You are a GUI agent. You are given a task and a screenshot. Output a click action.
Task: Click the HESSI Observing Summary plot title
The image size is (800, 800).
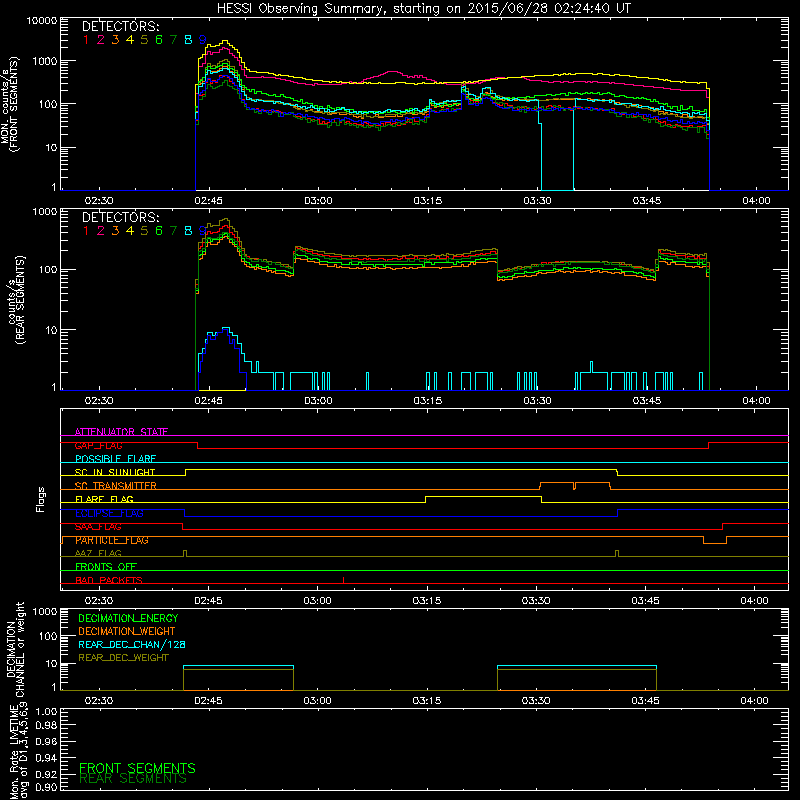tap(423, 9)
